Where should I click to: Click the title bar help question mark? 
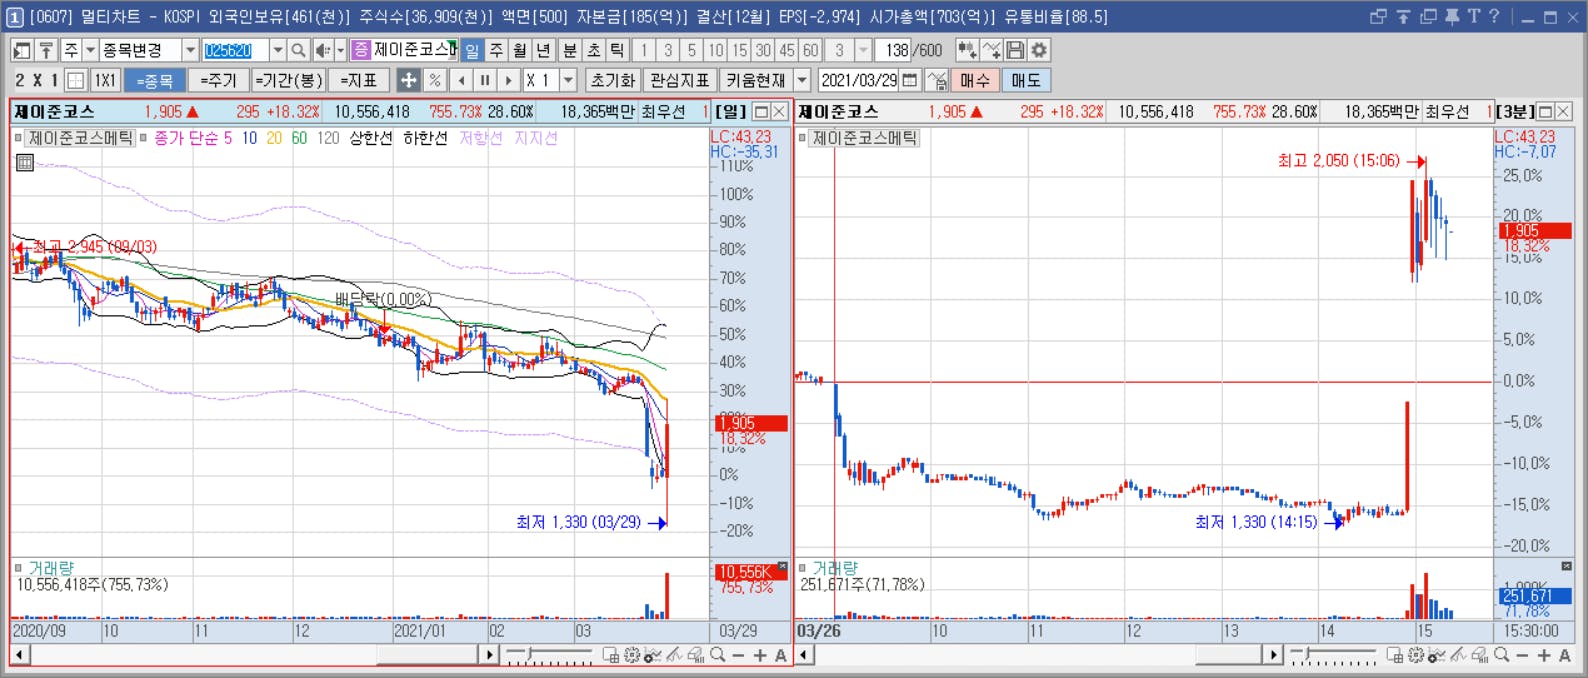click(x=1494, y=16)
